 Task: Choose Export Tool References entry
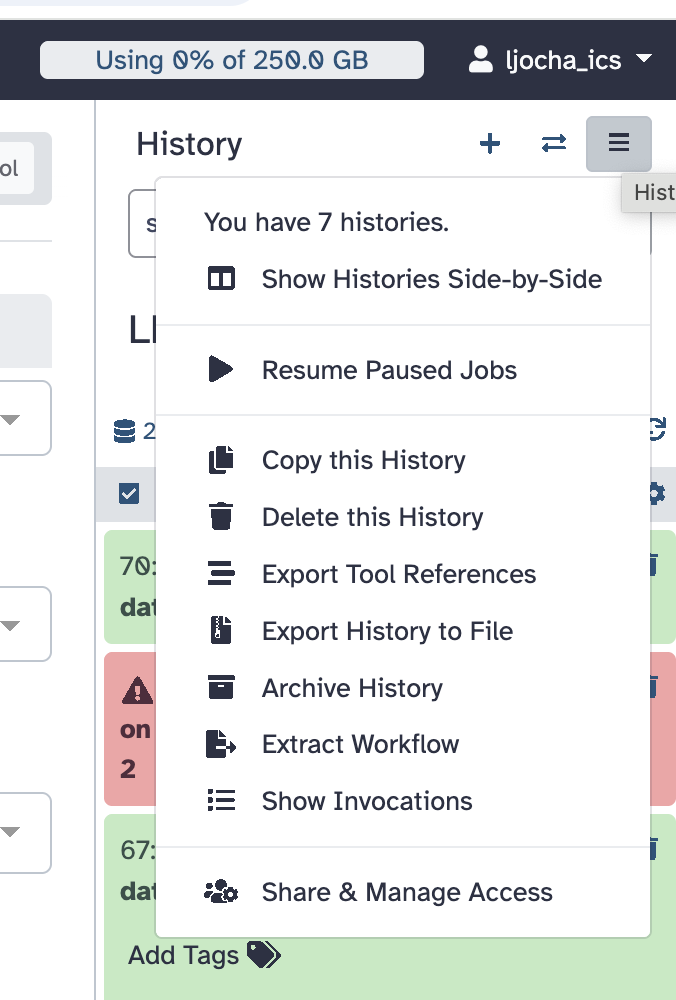pos(399,574)
